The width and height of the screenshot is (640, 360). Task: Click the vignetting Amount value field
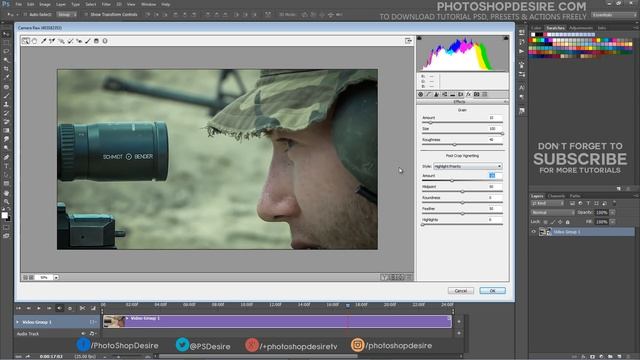click(x=495, y=176)
